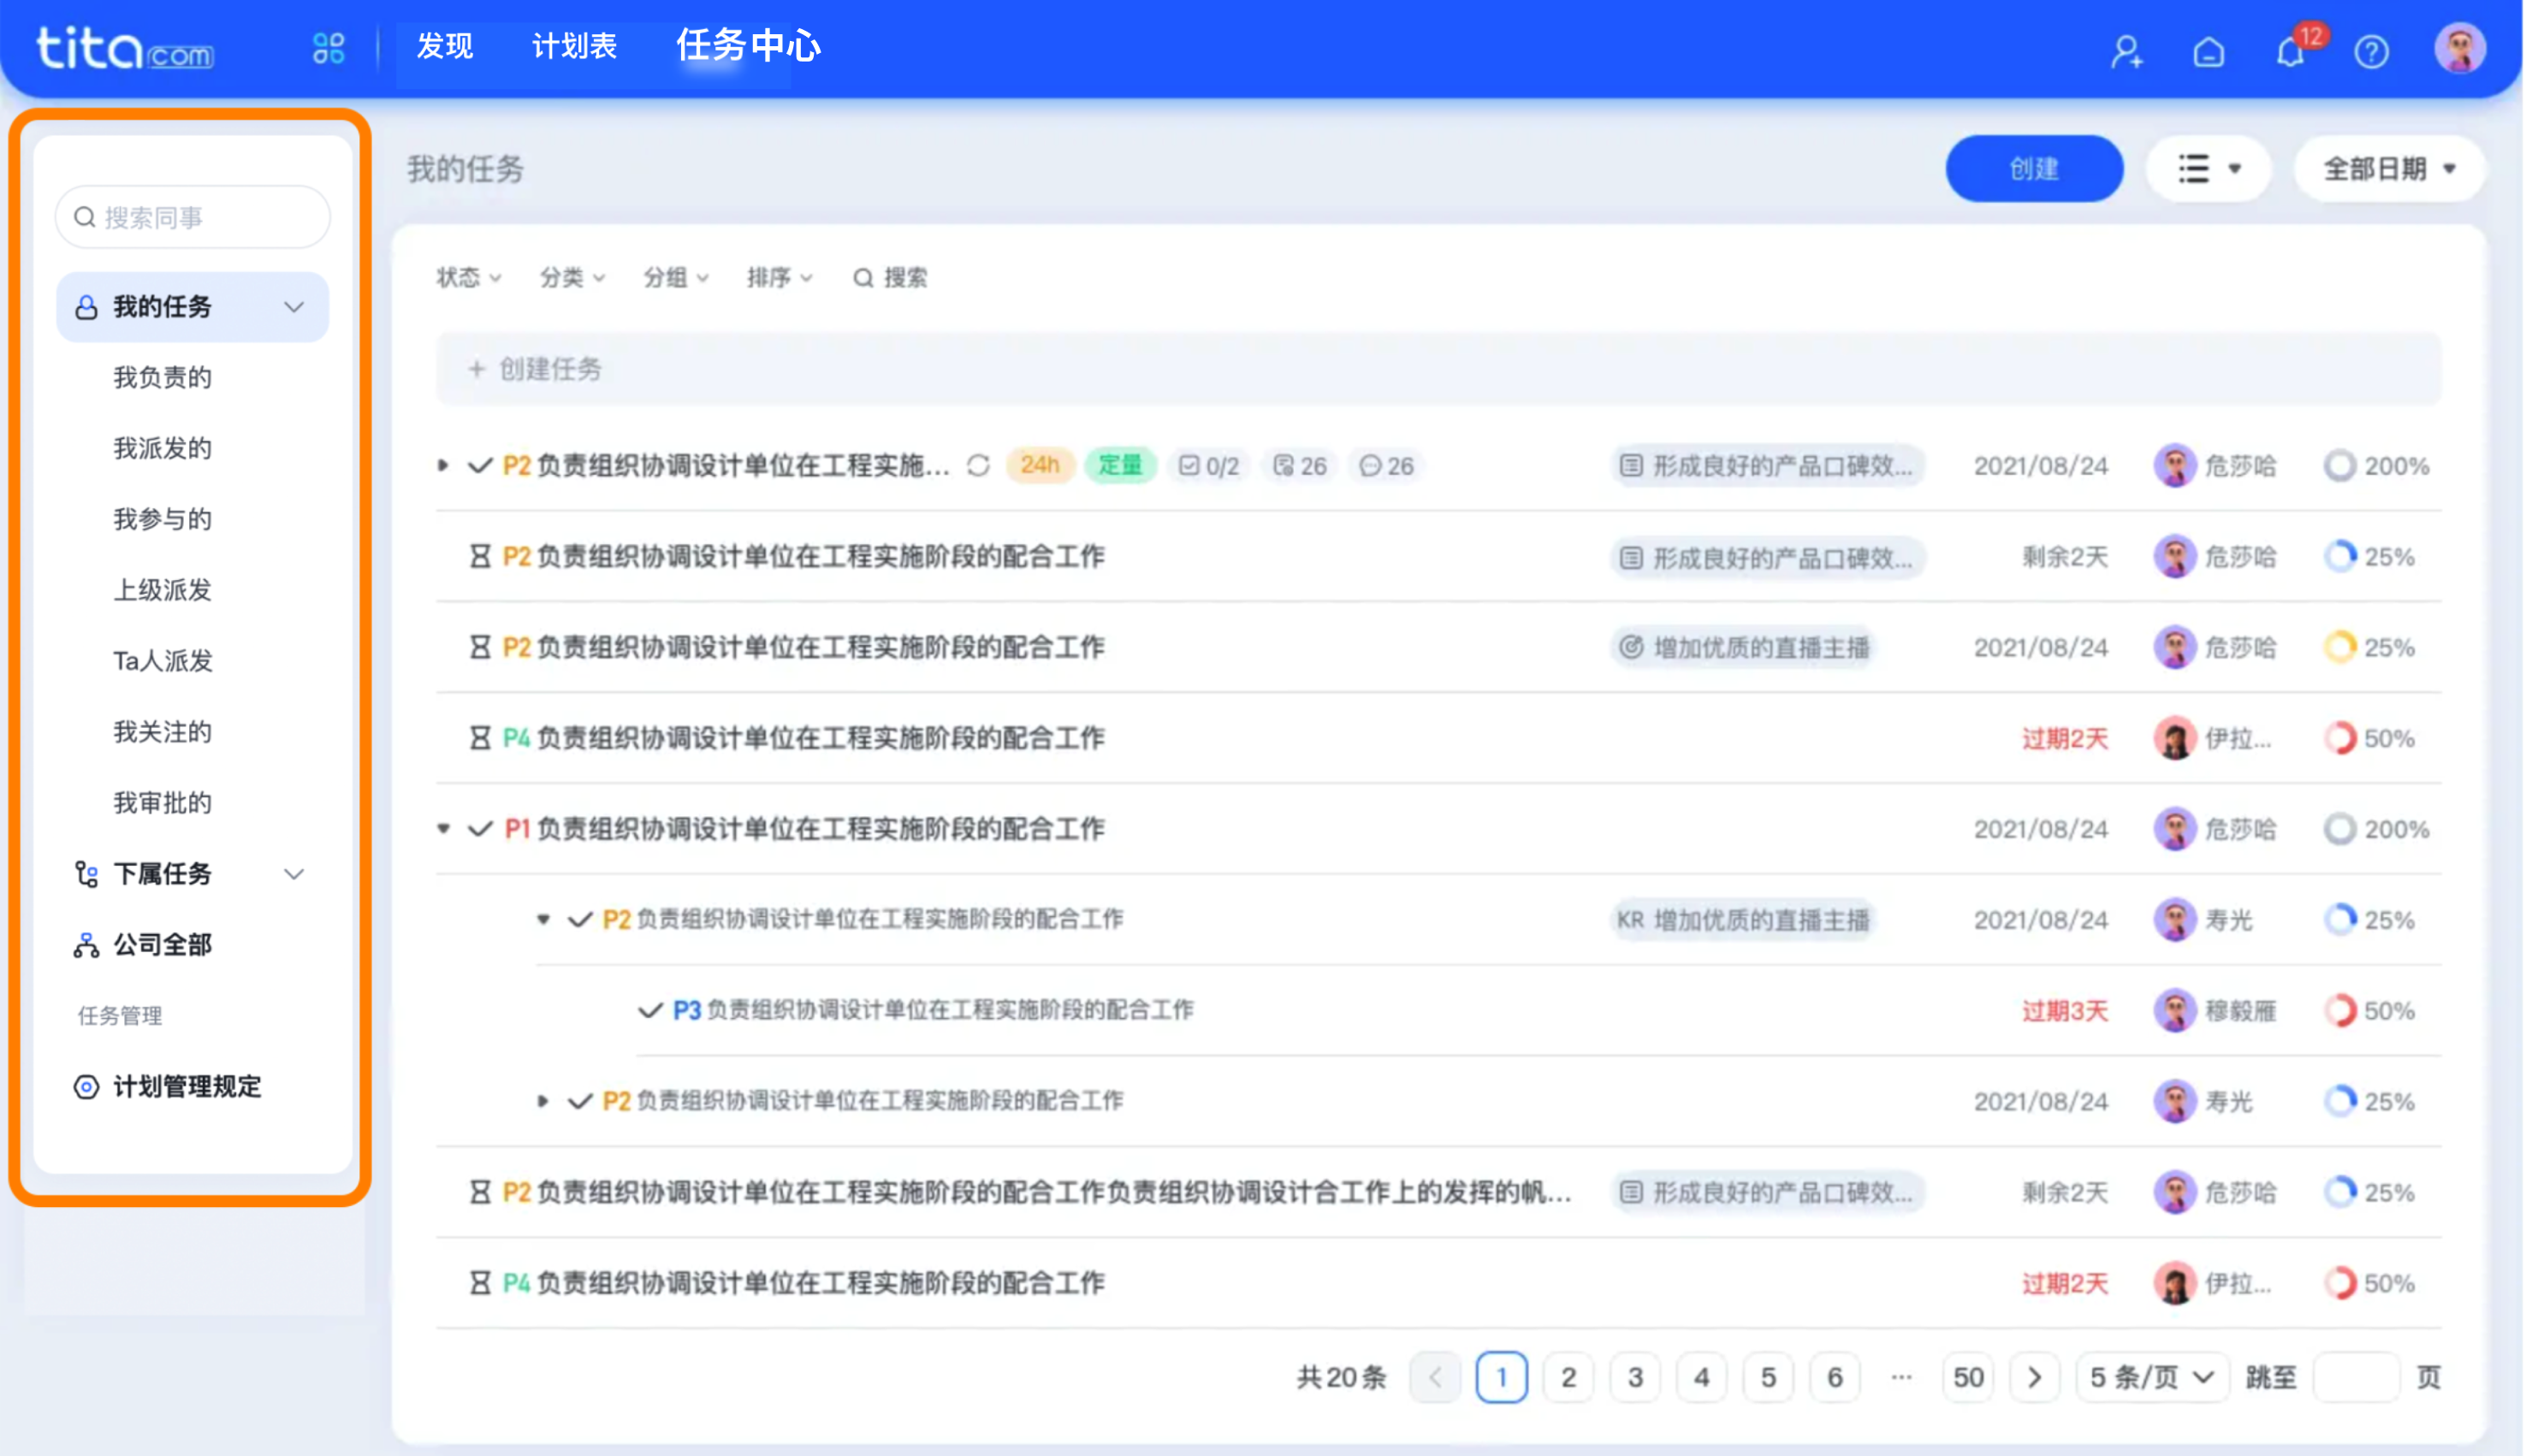
Task: Click the 0/2 subtask count icon
Action: click(1209, 466)
